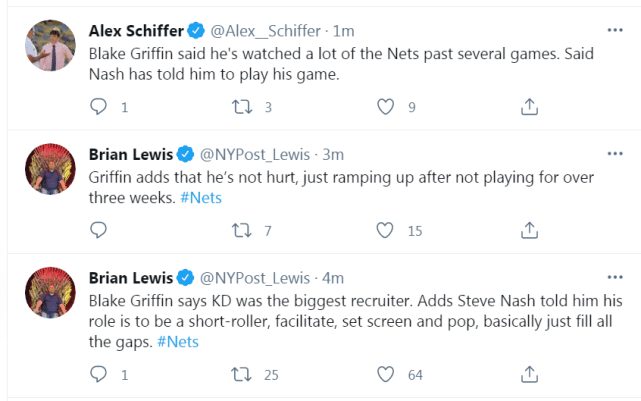641x401 pixels.
Task: Share Brian Lewis's 3m tweet
Action: 530,230
